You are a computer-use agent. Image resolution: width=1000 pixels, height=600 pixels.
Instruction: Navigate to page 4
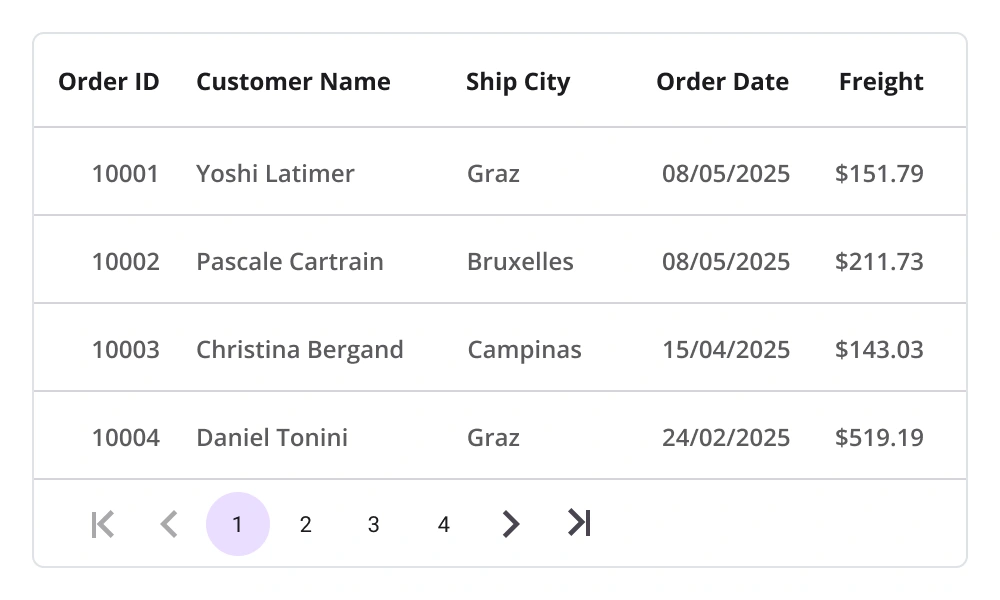[x=443, y=524]
